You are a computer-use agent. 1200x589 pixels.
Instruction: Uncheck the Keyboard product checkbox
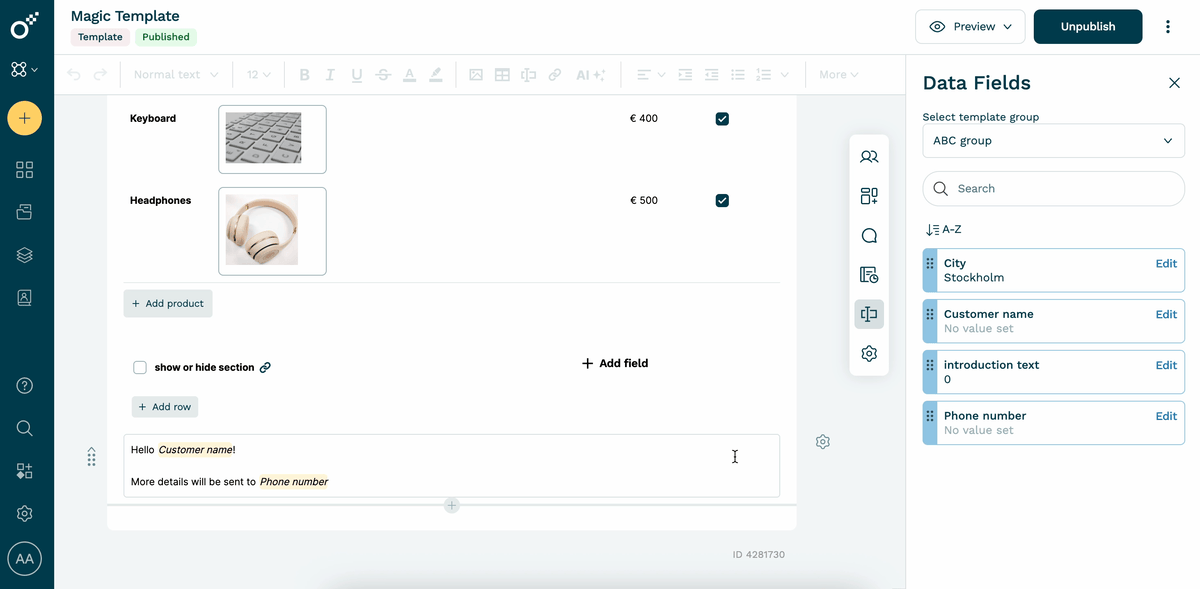pos(722,119)
